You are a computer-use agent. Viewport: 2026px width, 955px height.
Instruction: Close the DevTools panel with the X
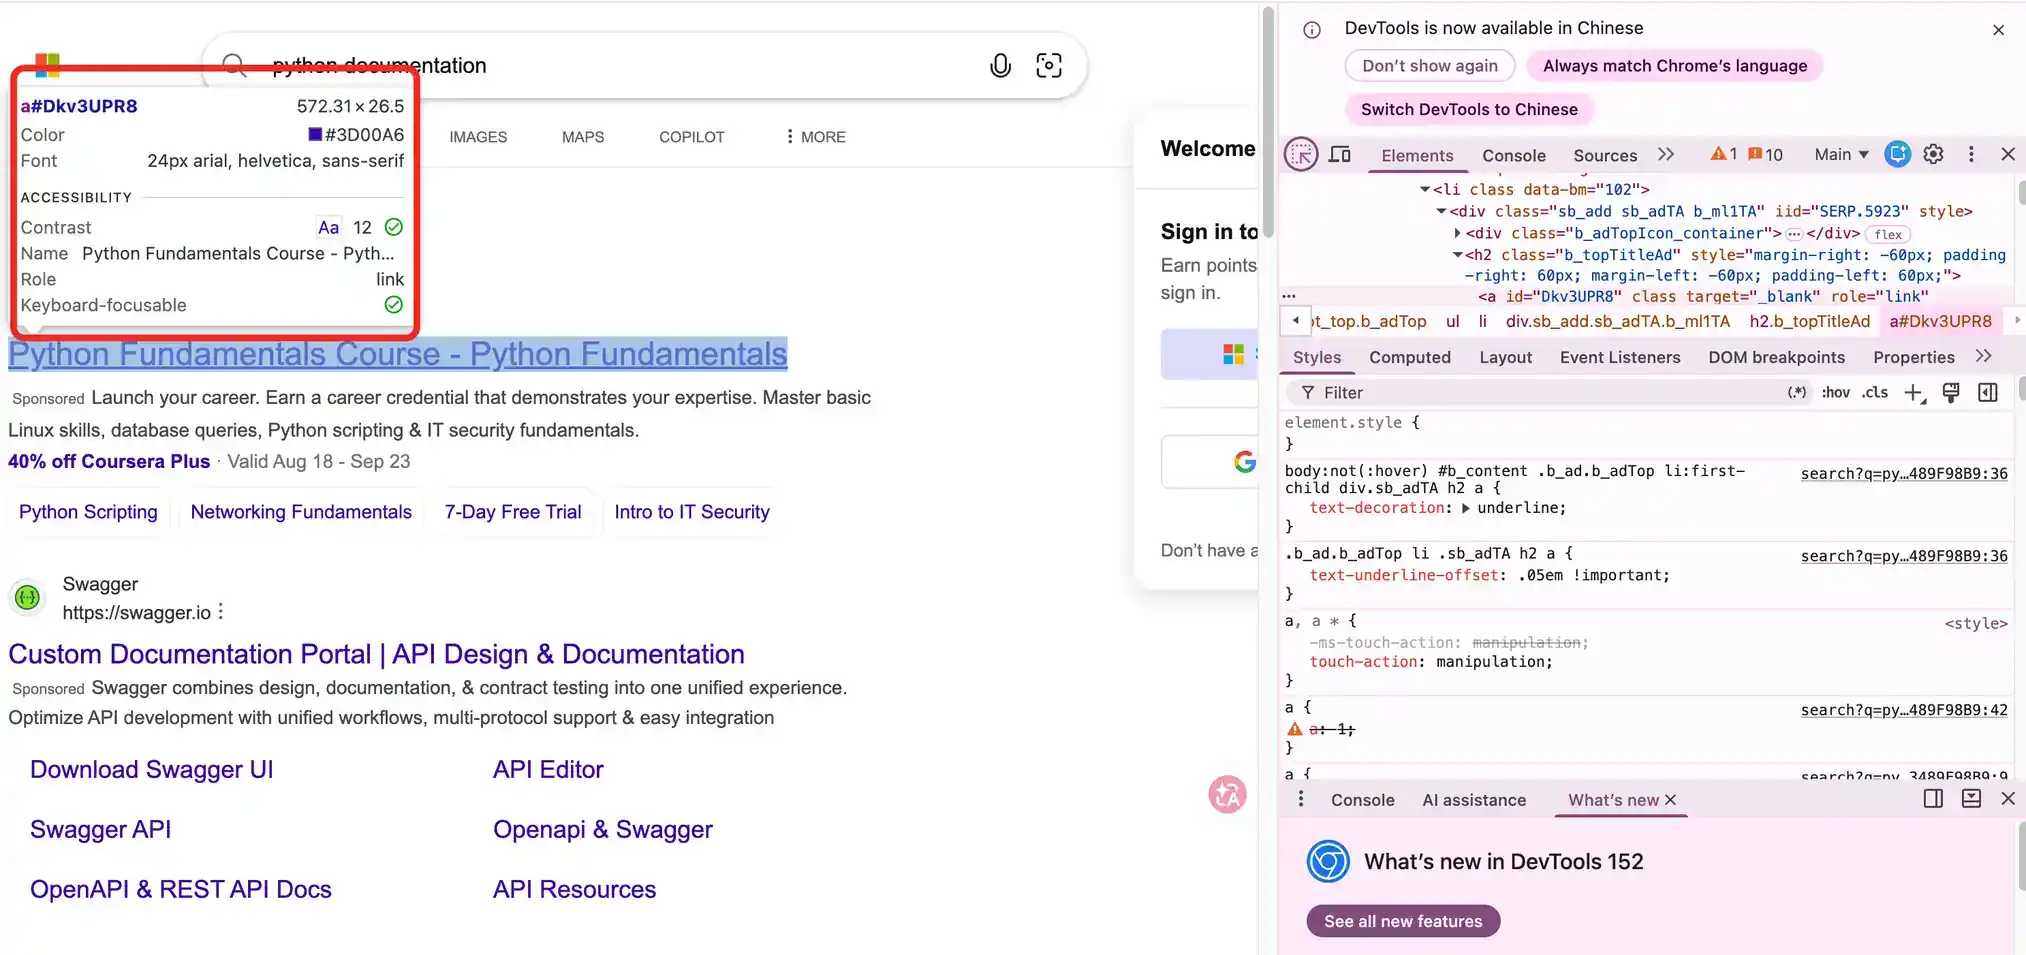tap(2008, 154)
